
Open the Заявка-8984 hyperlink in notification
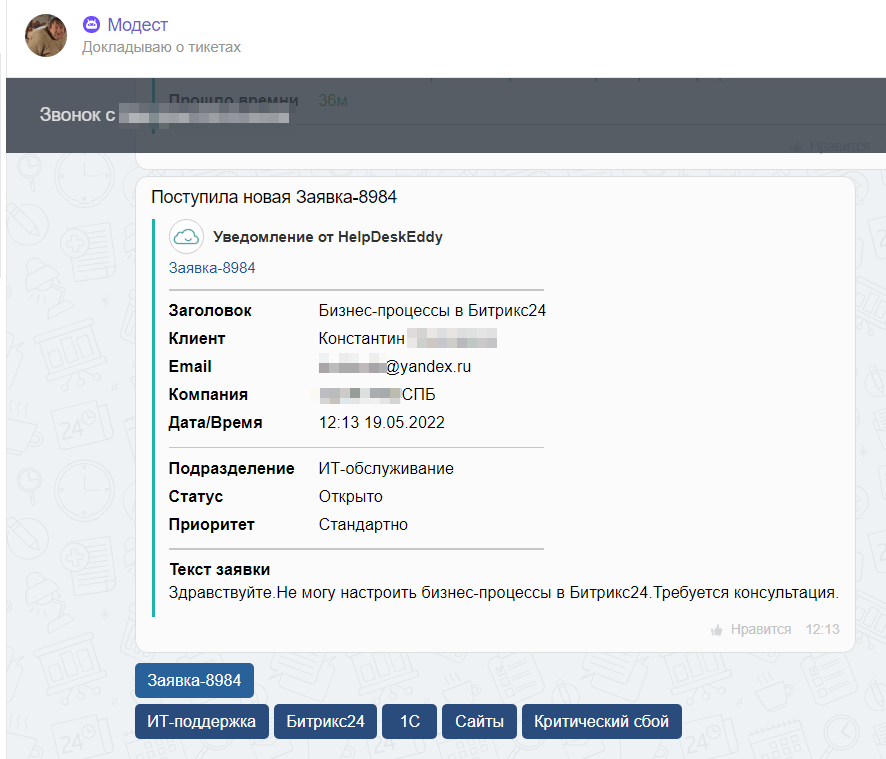212,268
